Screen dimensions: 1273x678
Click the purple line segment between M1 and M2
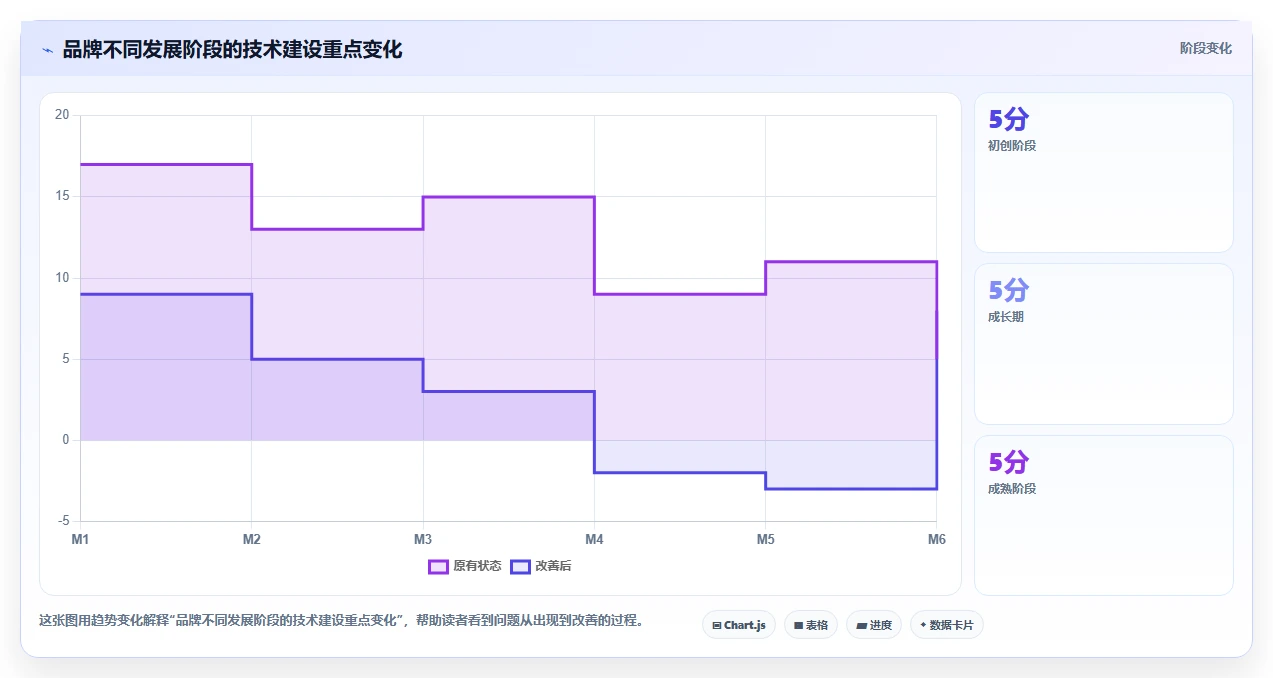(166, 164)
